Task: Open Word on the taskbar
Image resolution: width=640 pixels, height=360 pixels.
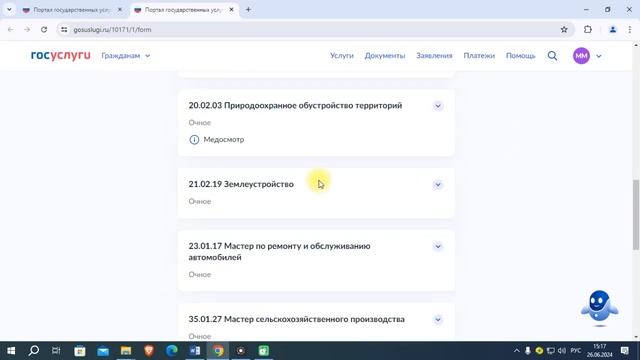Action: click(x=195, y=351)
